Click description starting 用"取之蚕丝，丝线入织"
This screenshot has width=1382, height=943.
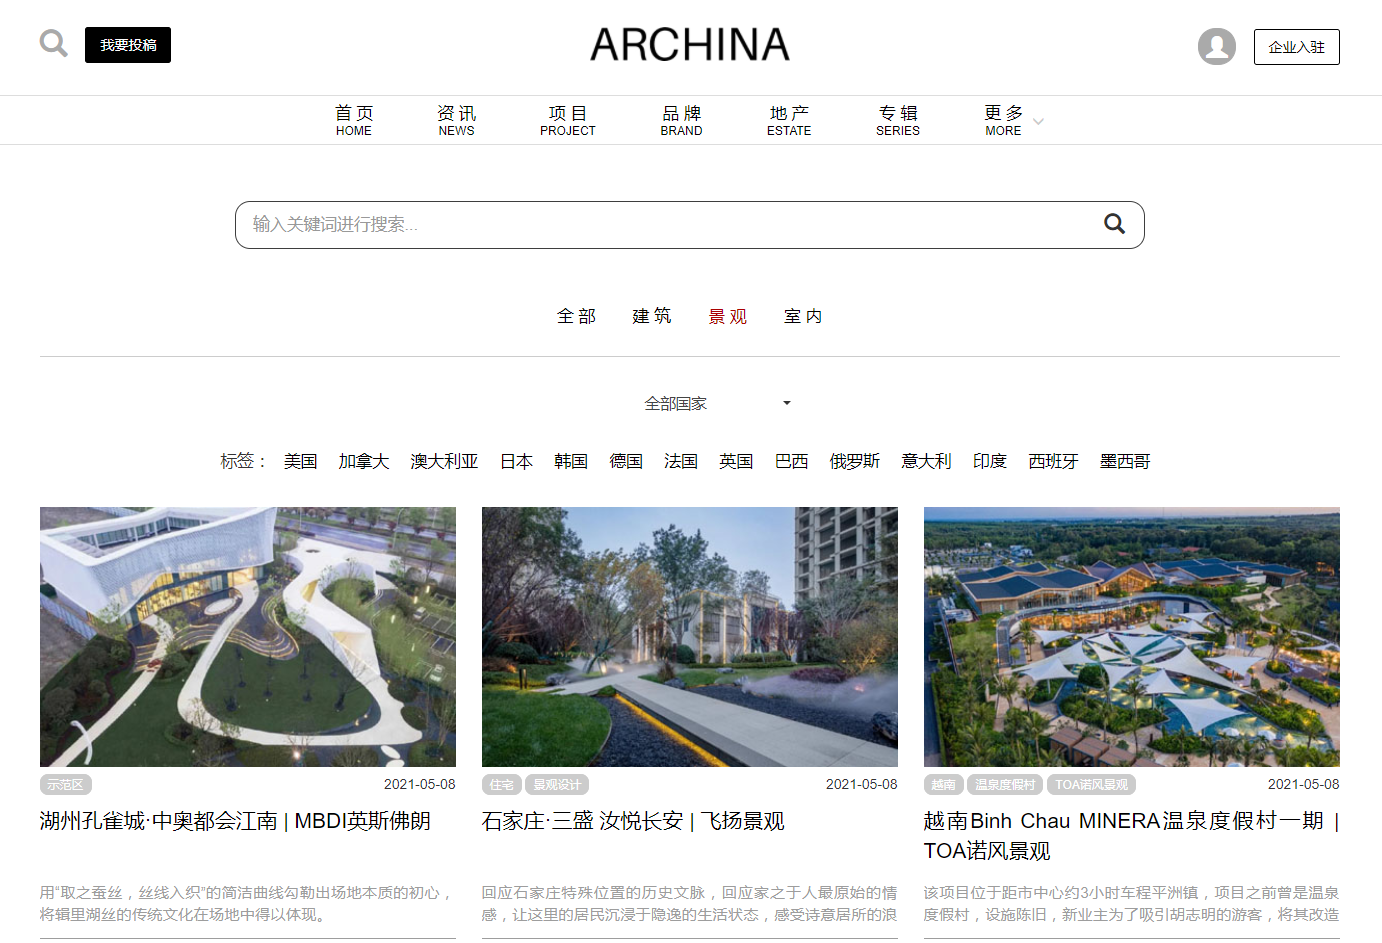(248, 903)
